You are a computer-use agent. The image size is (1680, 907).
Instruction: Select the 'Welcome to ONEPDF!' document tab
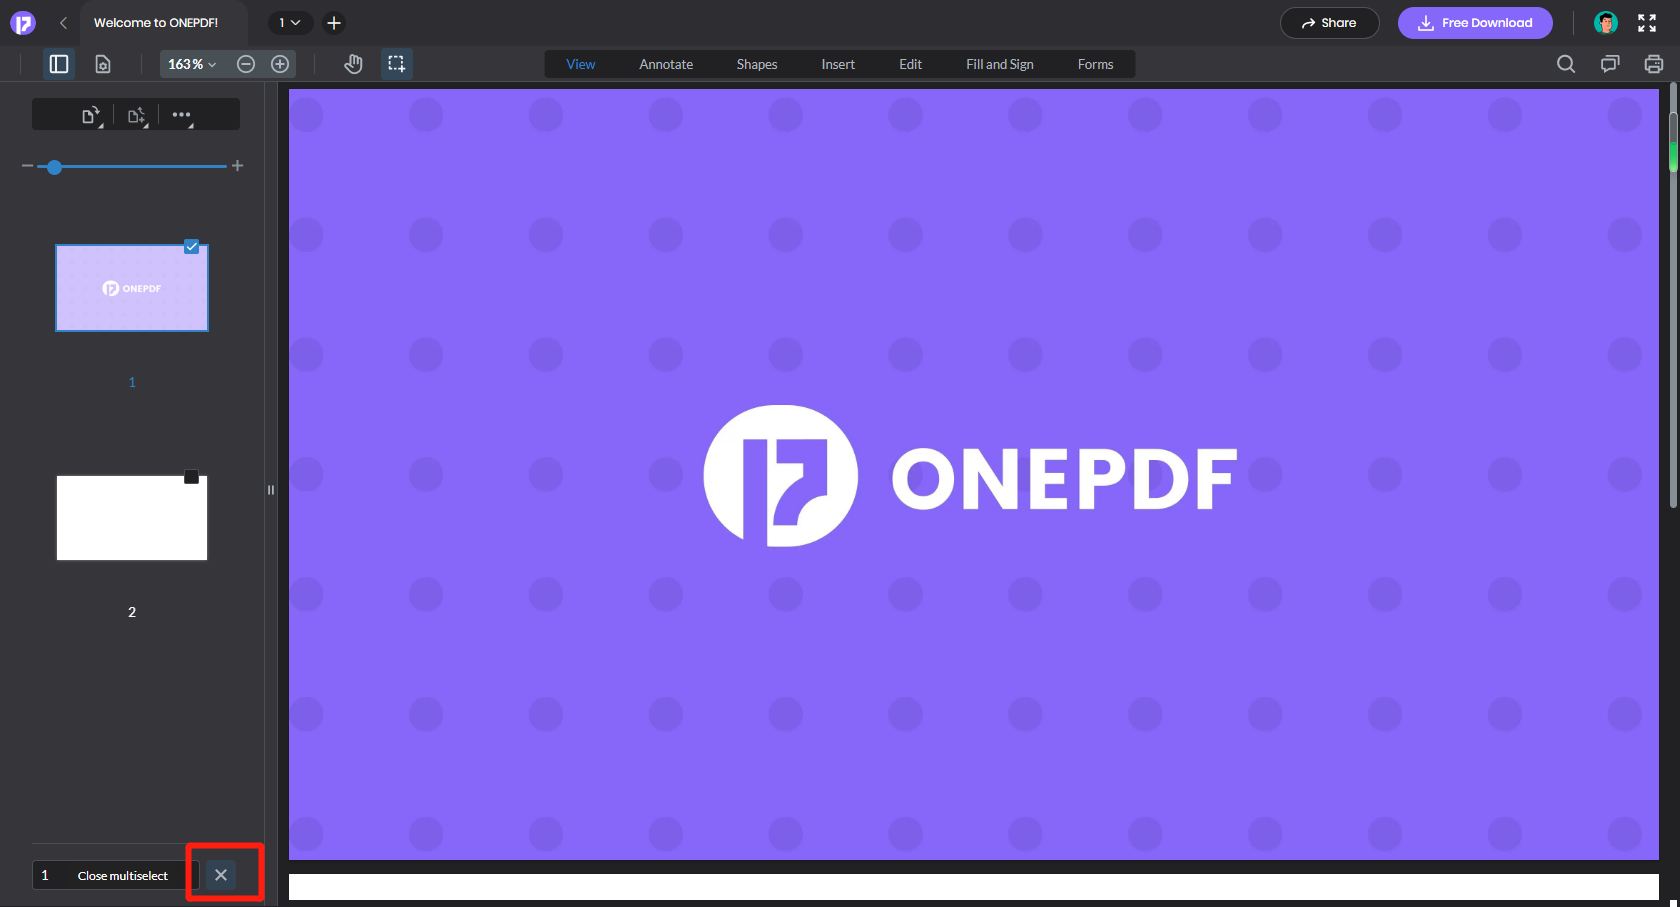[156, 23]
